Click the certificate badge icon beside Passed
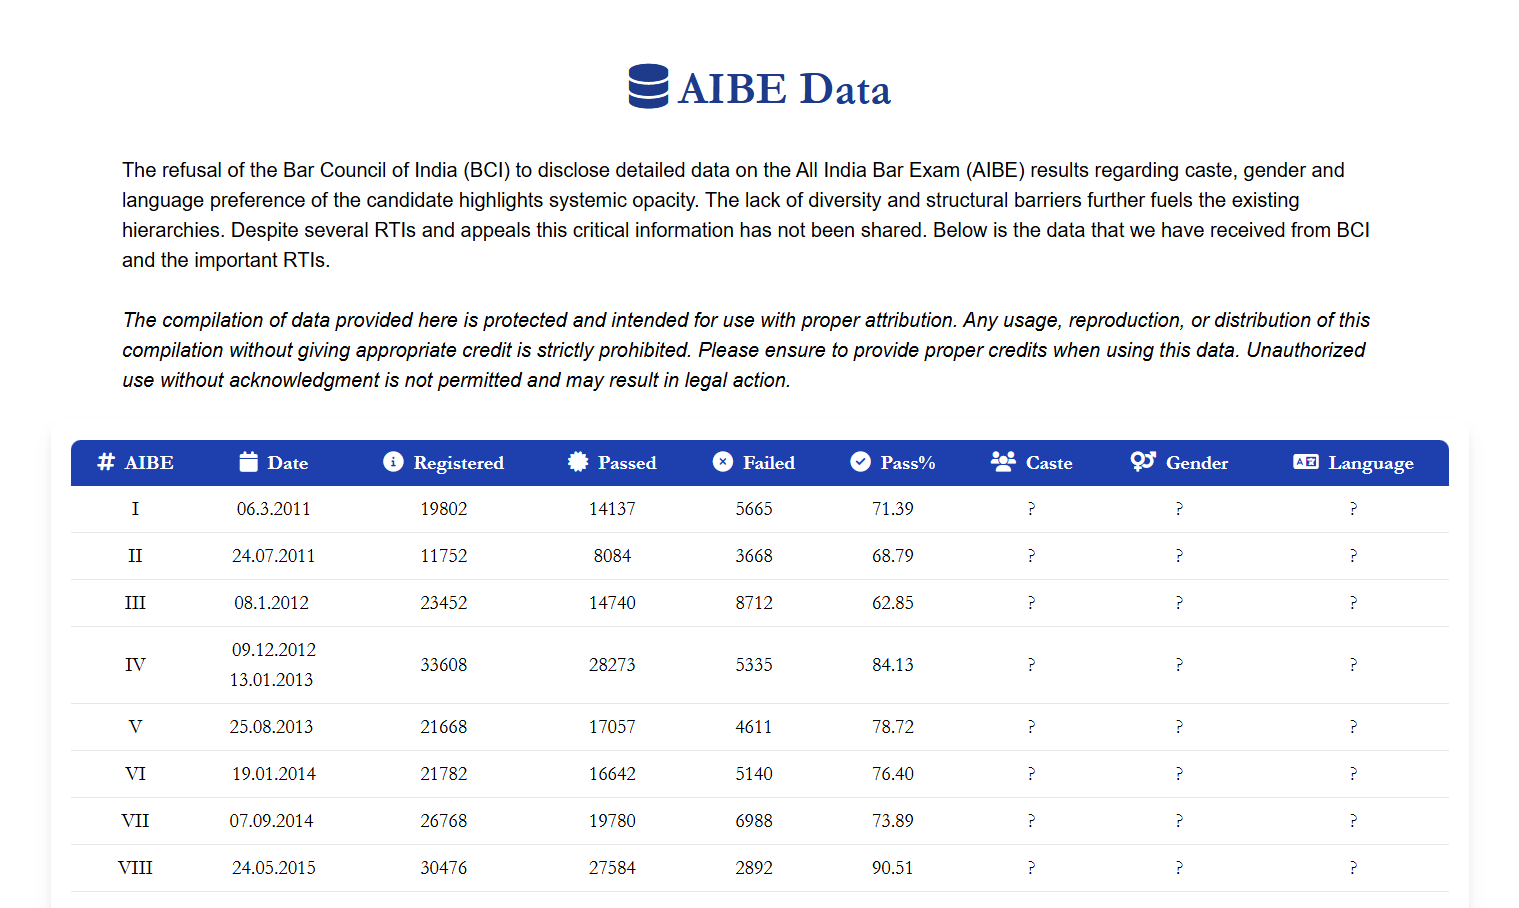 [578, 461]
